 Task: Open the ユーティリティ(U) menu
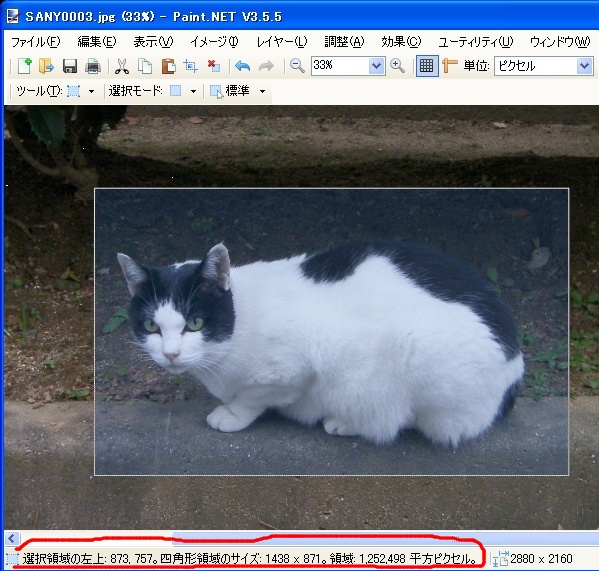coord(476,42)
